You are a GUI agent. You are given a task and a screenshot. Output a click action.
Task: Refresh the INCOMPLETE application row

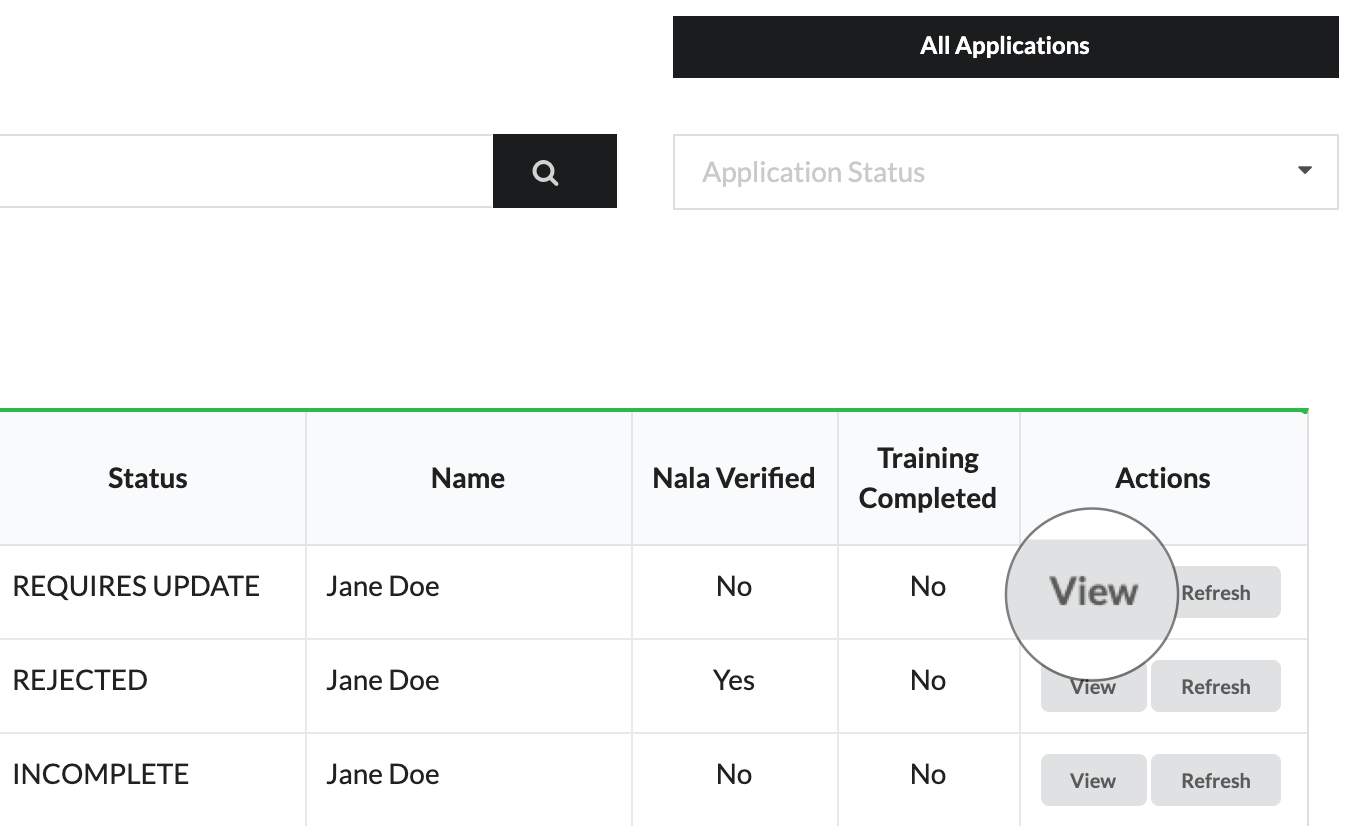tap(1215, 781)
